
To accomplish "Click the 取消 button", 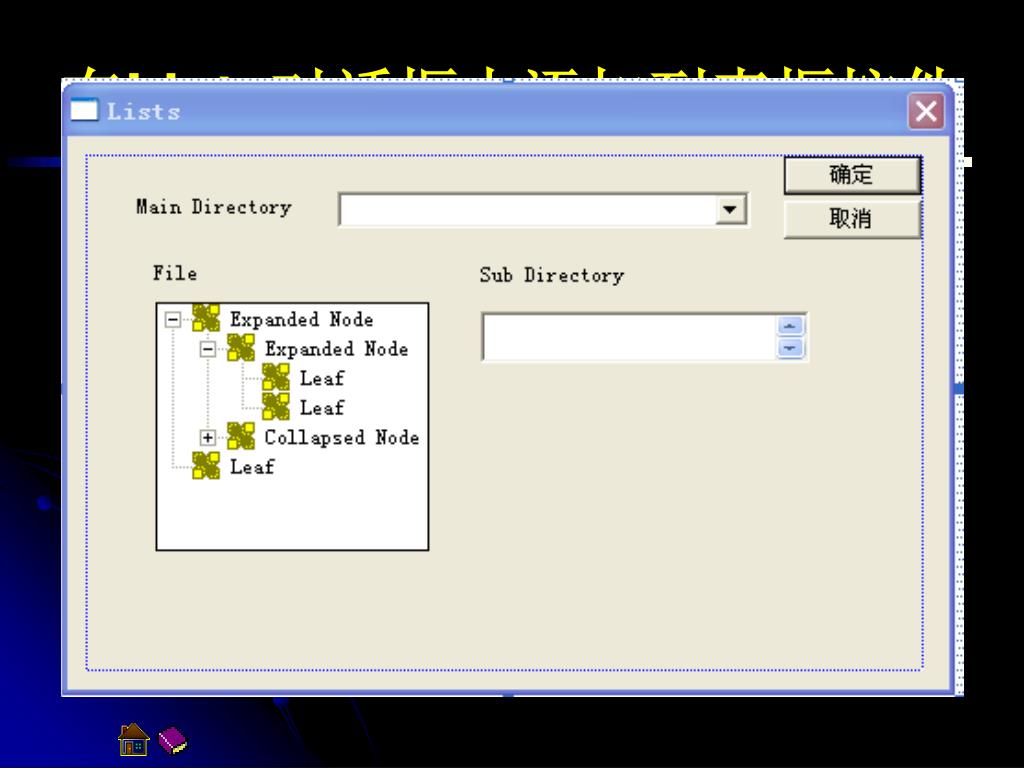I will click(852, 219).
